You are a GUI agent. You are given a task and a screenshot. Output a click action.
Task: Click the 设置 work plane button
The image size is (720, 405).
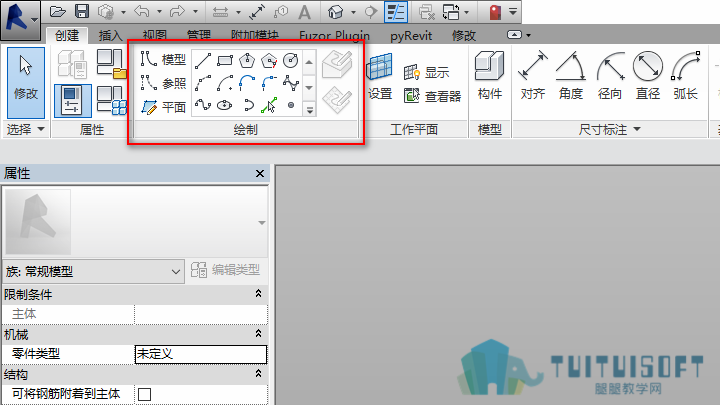(x=380, y=77)
